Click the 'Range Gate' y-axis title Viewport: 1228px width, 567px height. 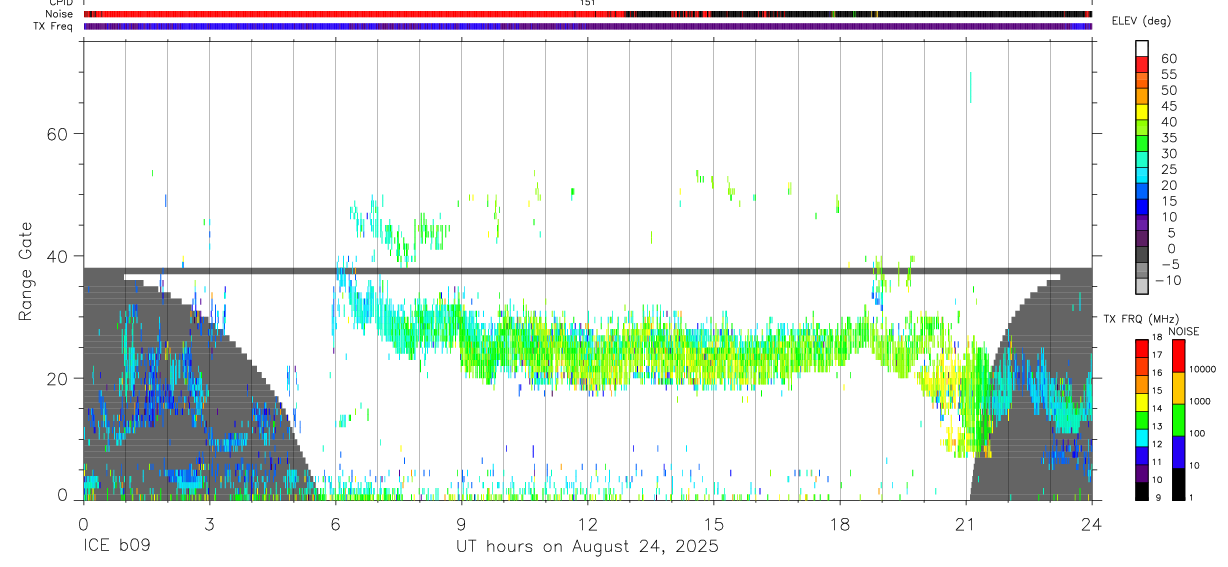click(25, 271)
